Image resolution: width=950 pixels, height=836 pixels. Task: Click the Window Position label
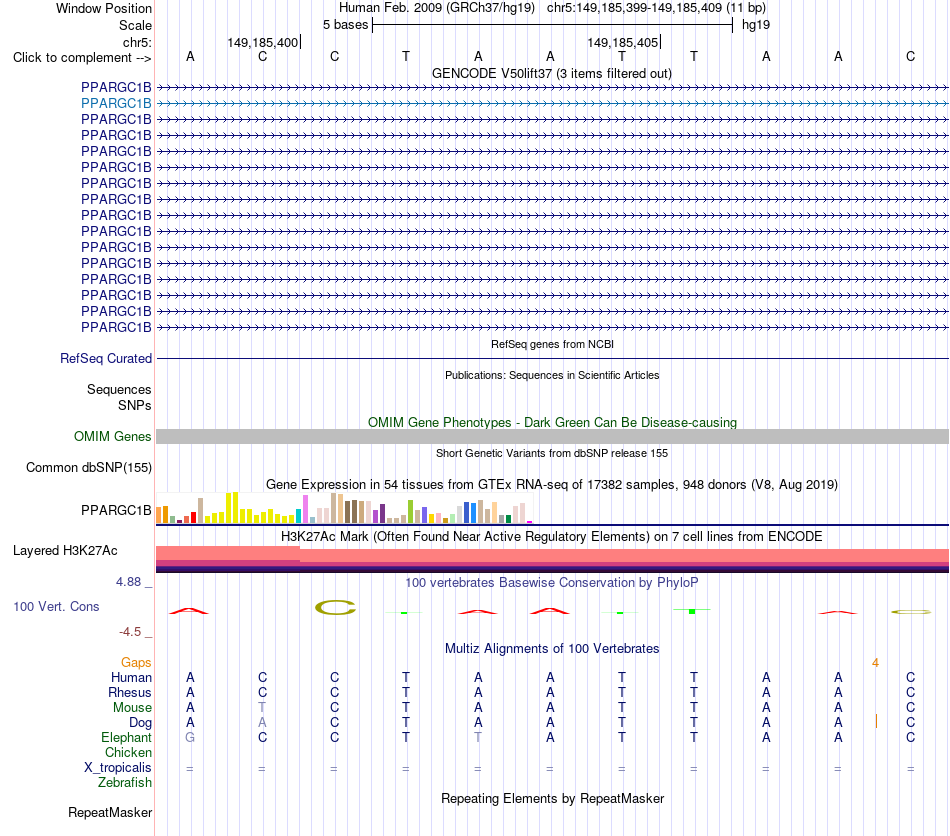pos(104,8)
